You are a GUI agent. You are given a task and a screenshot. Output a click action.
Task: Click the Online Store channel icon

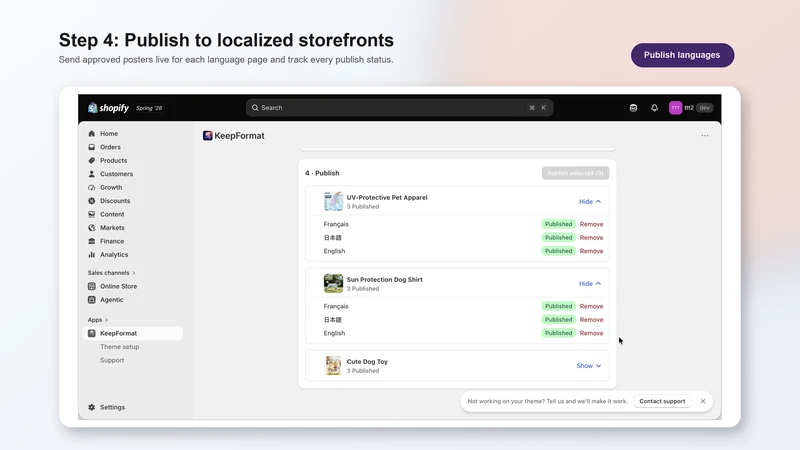[x=92, y=286]
